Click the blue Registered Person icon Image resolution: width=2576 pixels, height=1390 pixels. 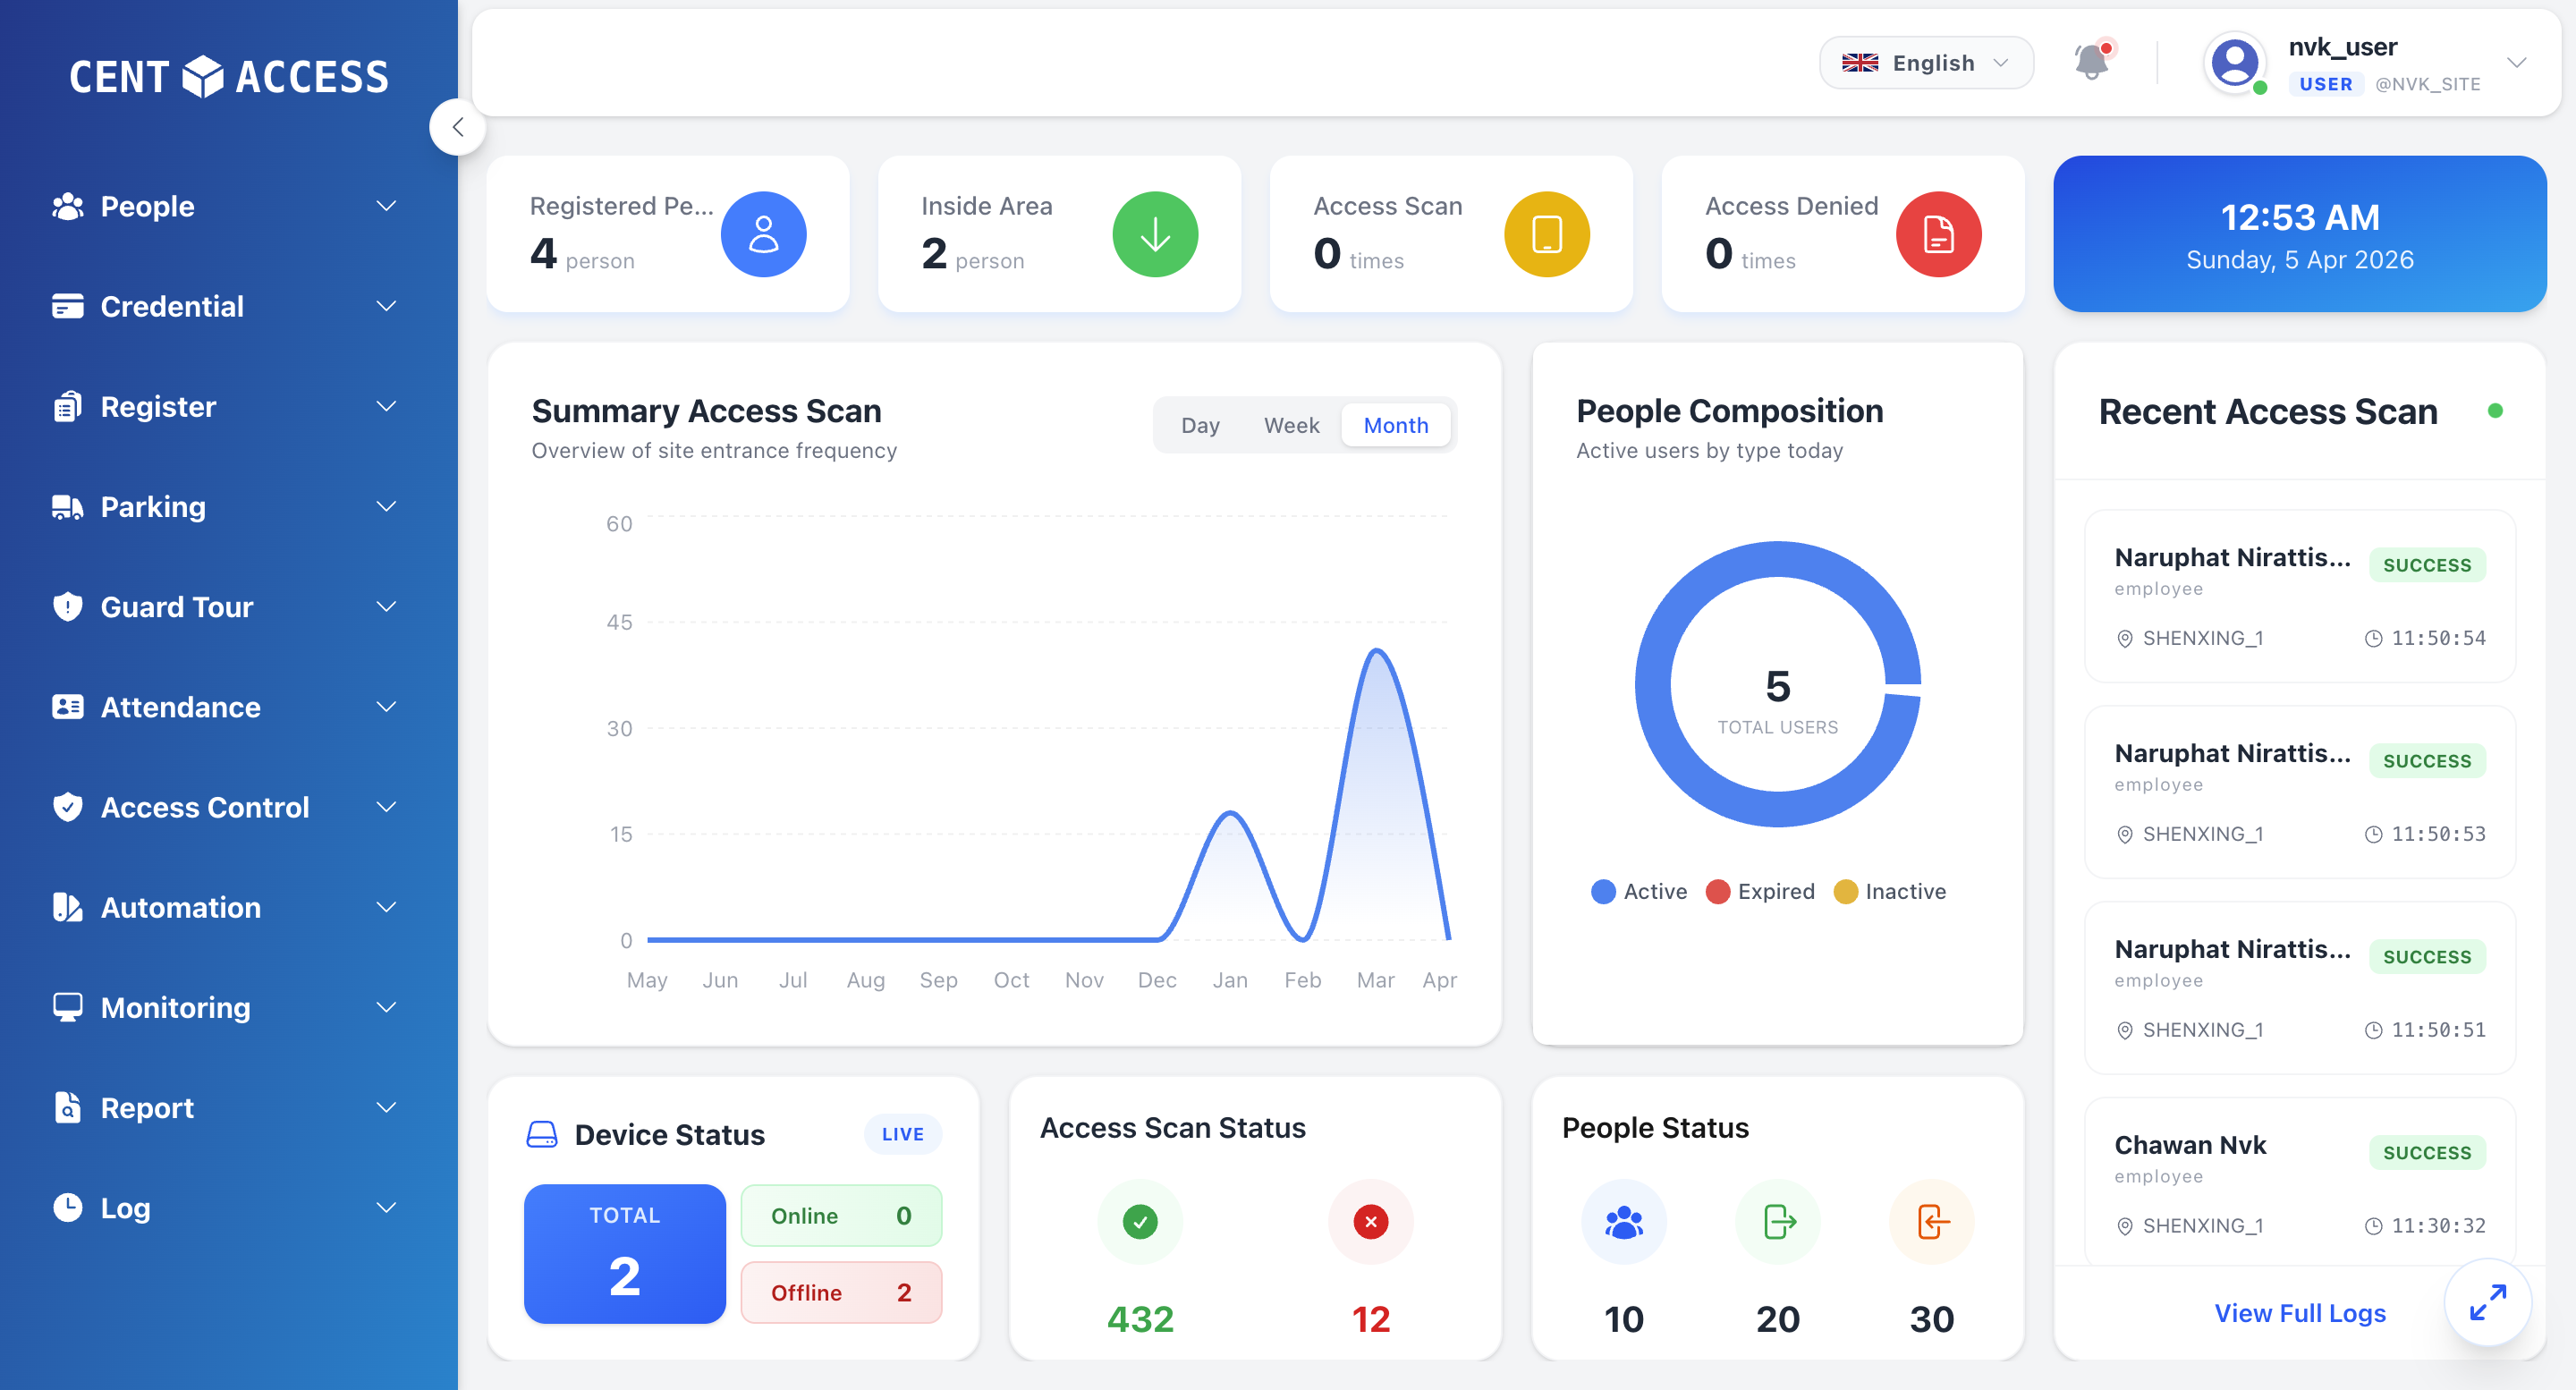coord(763,234)
